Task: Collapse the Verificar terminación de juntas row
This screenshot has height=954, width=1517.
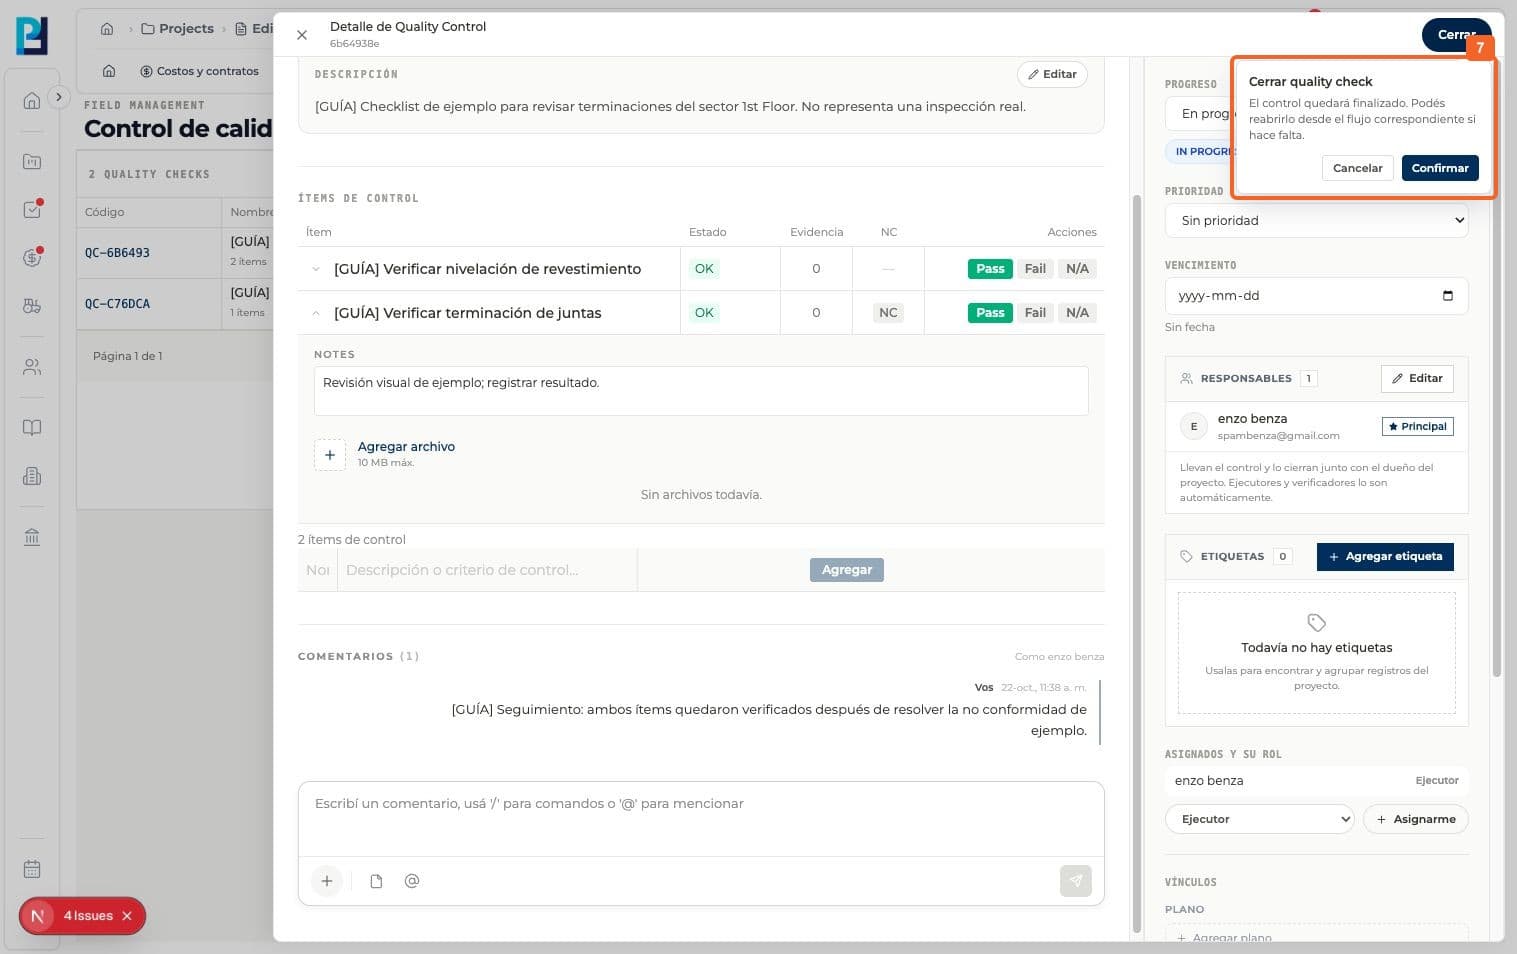Action: point(316,313)
